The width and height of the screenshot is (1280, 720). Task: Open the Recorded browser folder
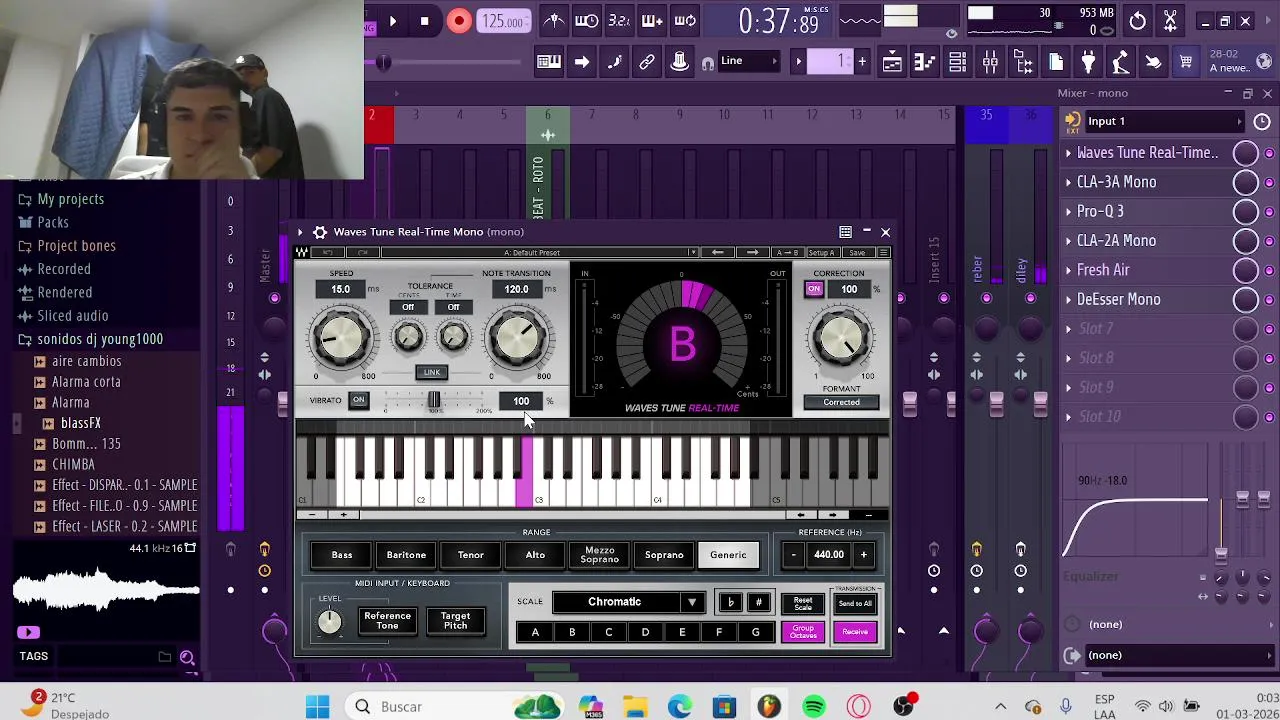coord(63,269)
